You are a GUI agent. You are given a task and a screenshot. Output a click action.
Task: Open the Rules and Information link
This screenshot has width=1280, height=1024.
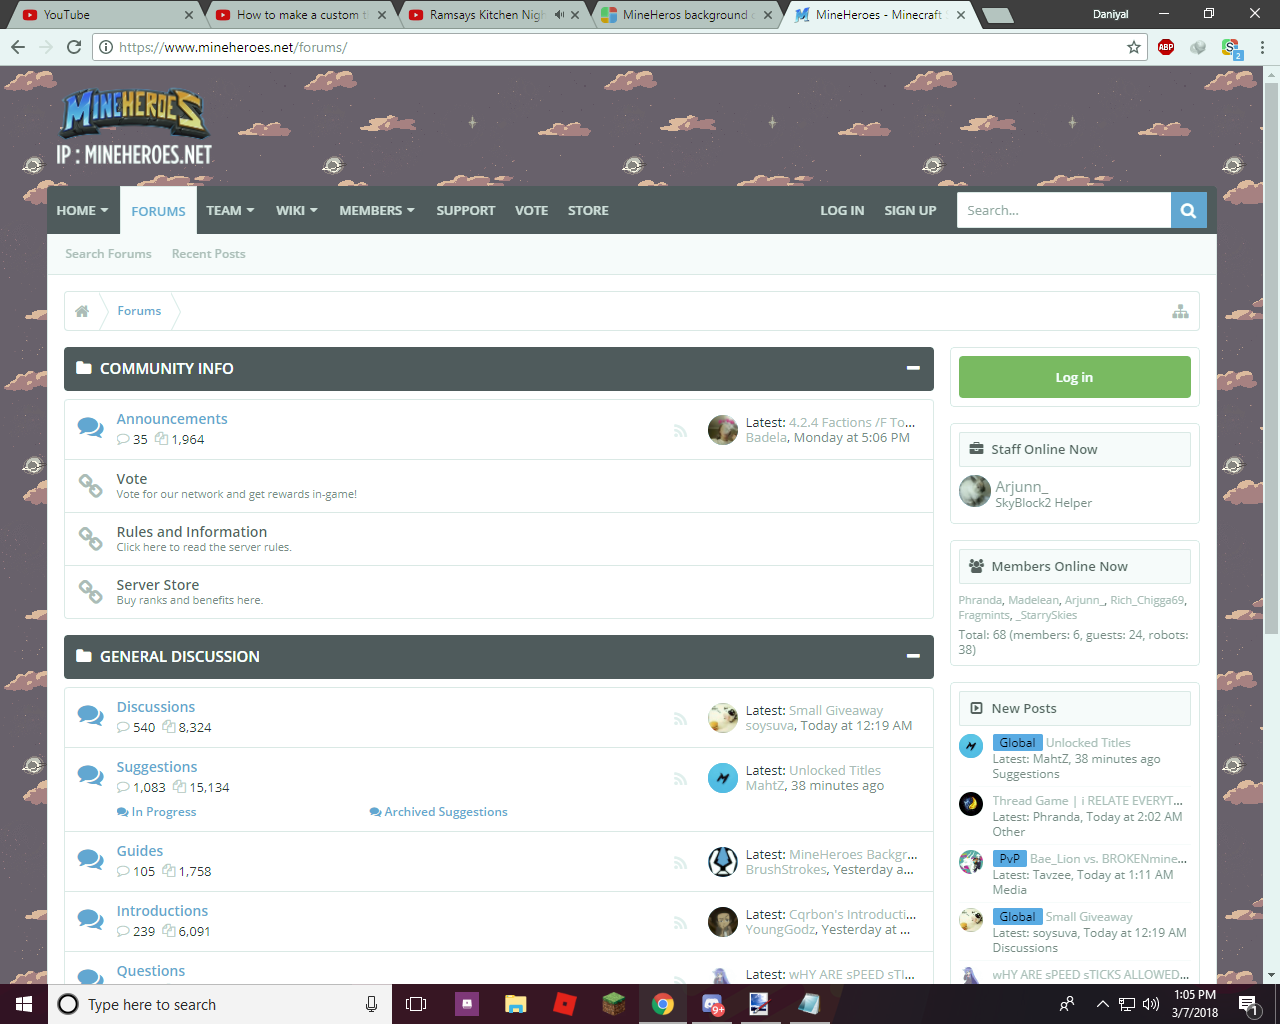point(192,532)
